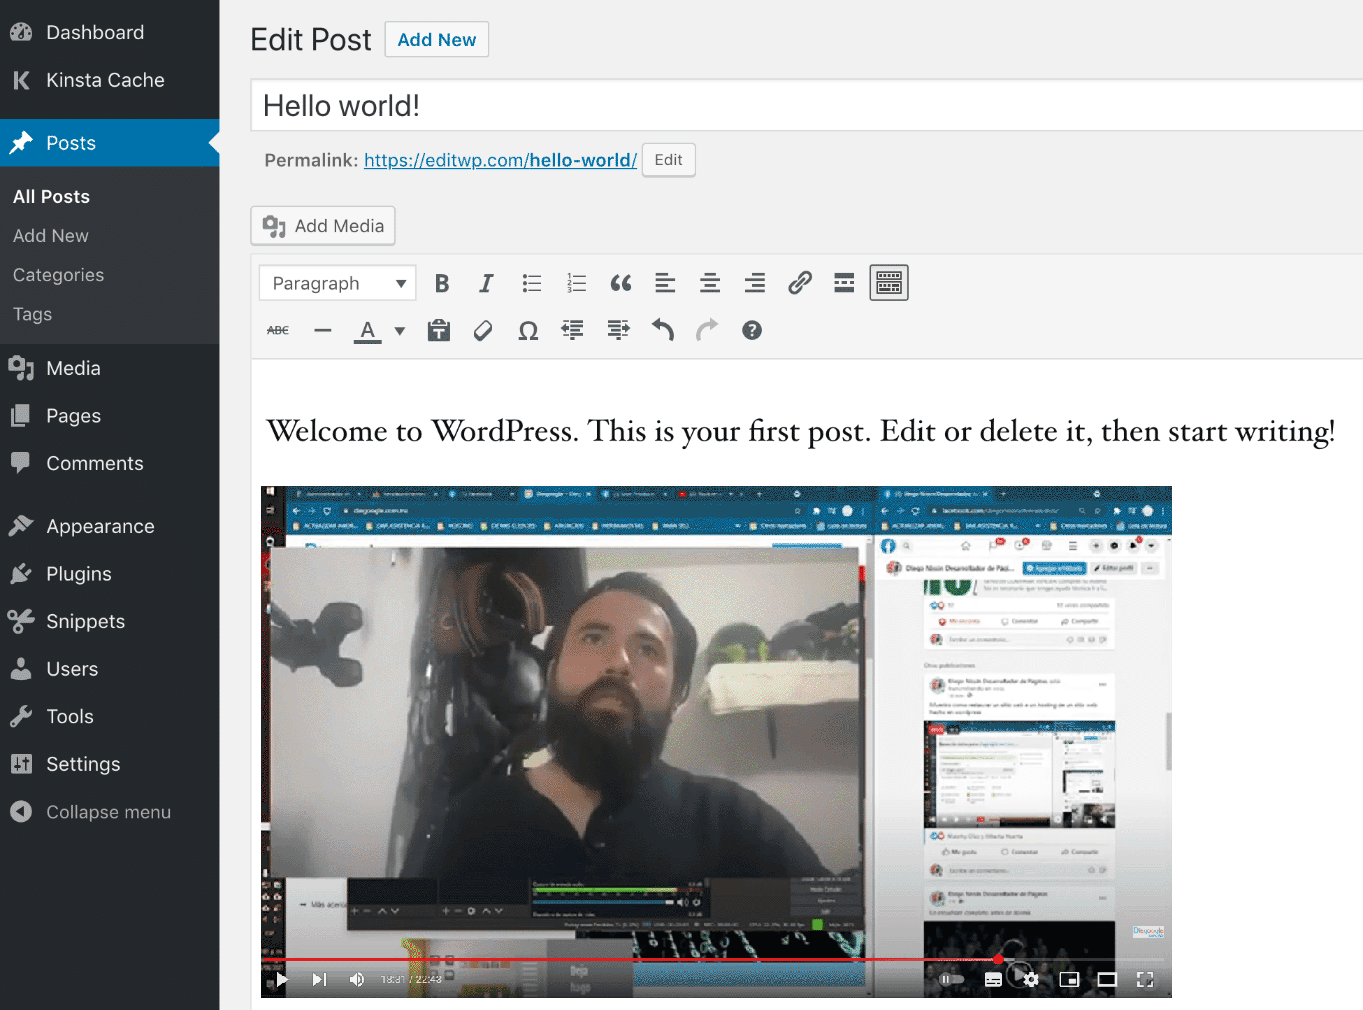Open the Posts menu in the sidebar
The width and height of the screenshot is (1363, 1010).
pyautogui.click(x=109, y=143)
